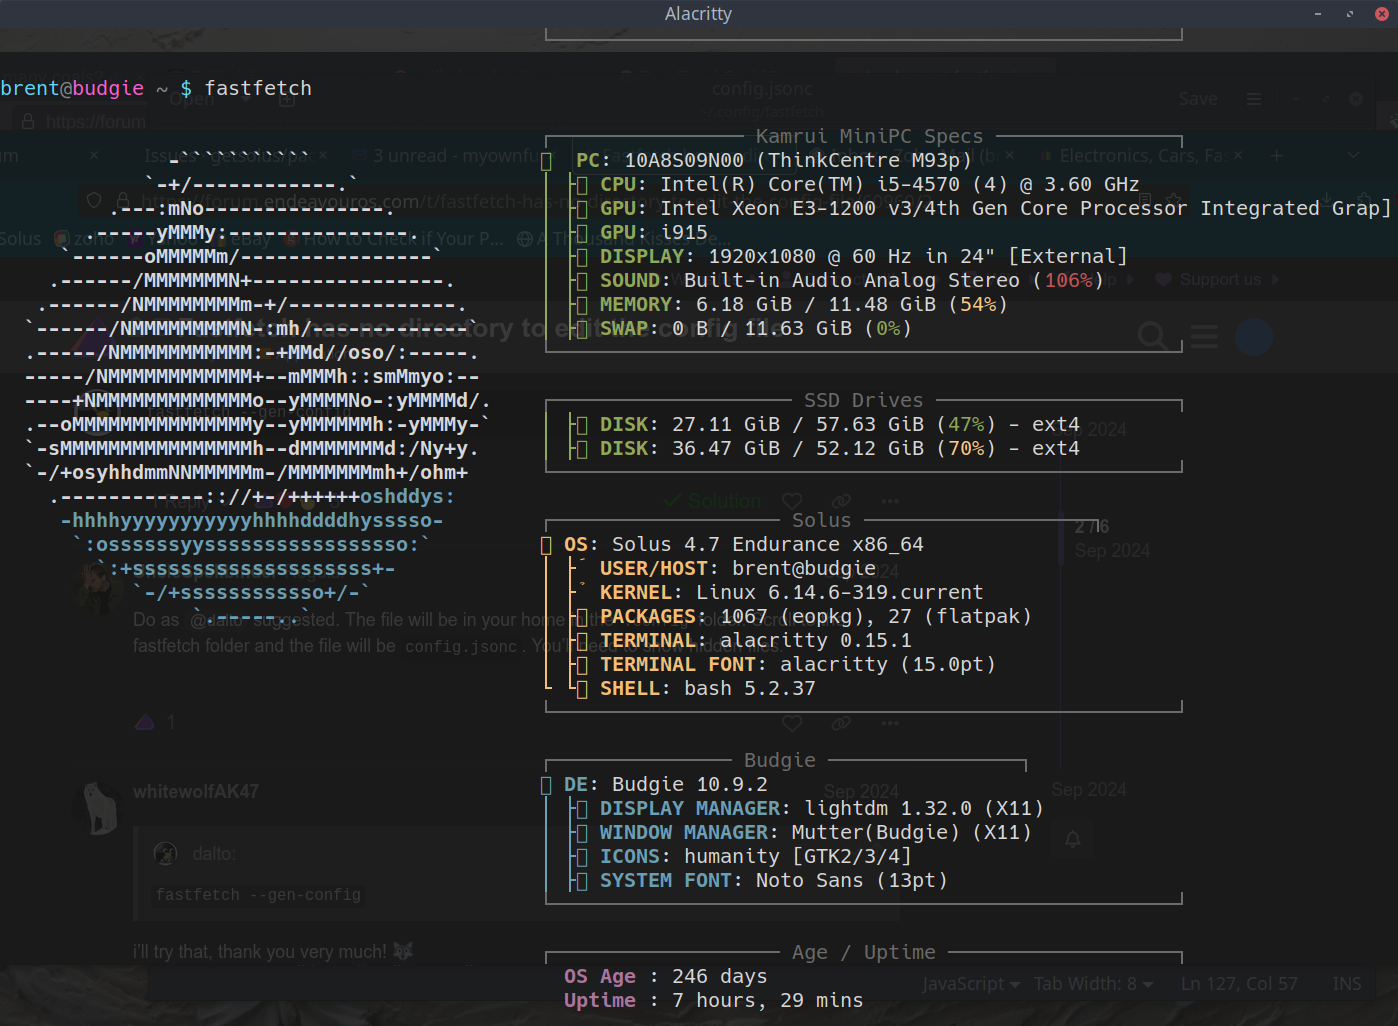Switch to the "3 unread - myownfu" tab
The image size is (1398, 1026).
(455, 156)
